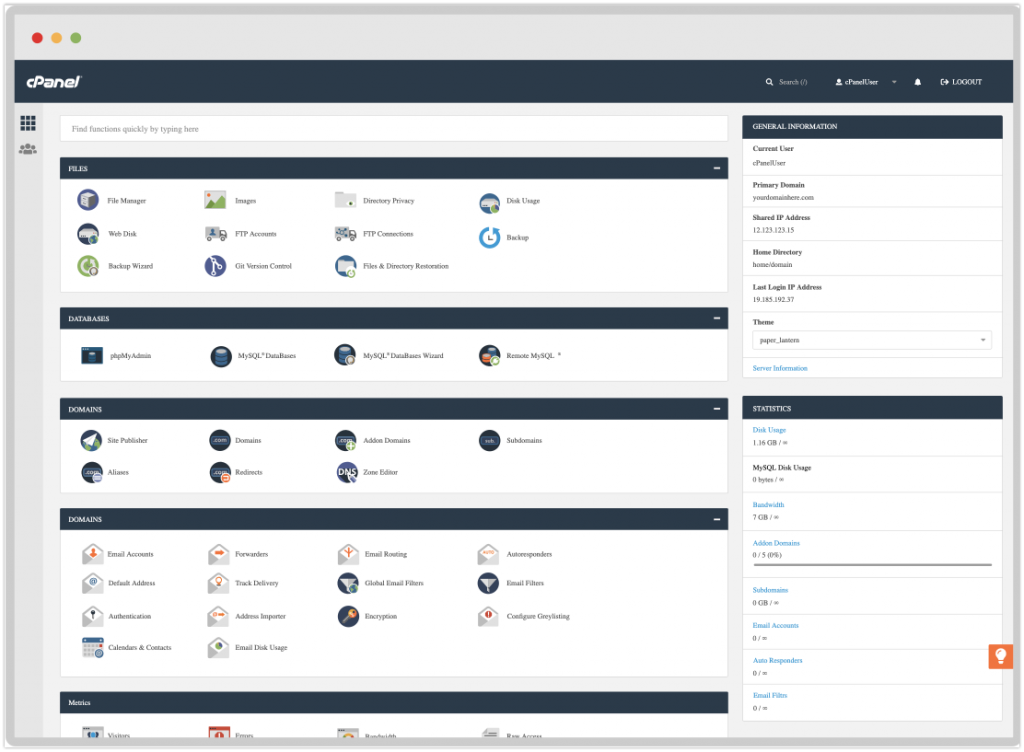Open the Directory Privacy icon
1024x752 pixels.
coord(345,200)
